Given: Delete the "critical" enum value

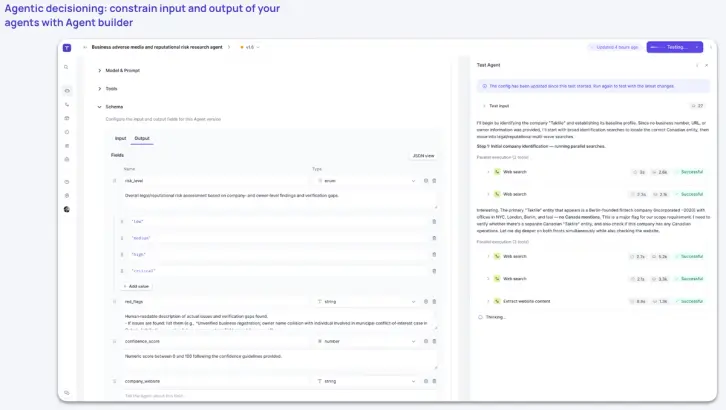Looking at the screenshot, I should click(x=434, y=271).
